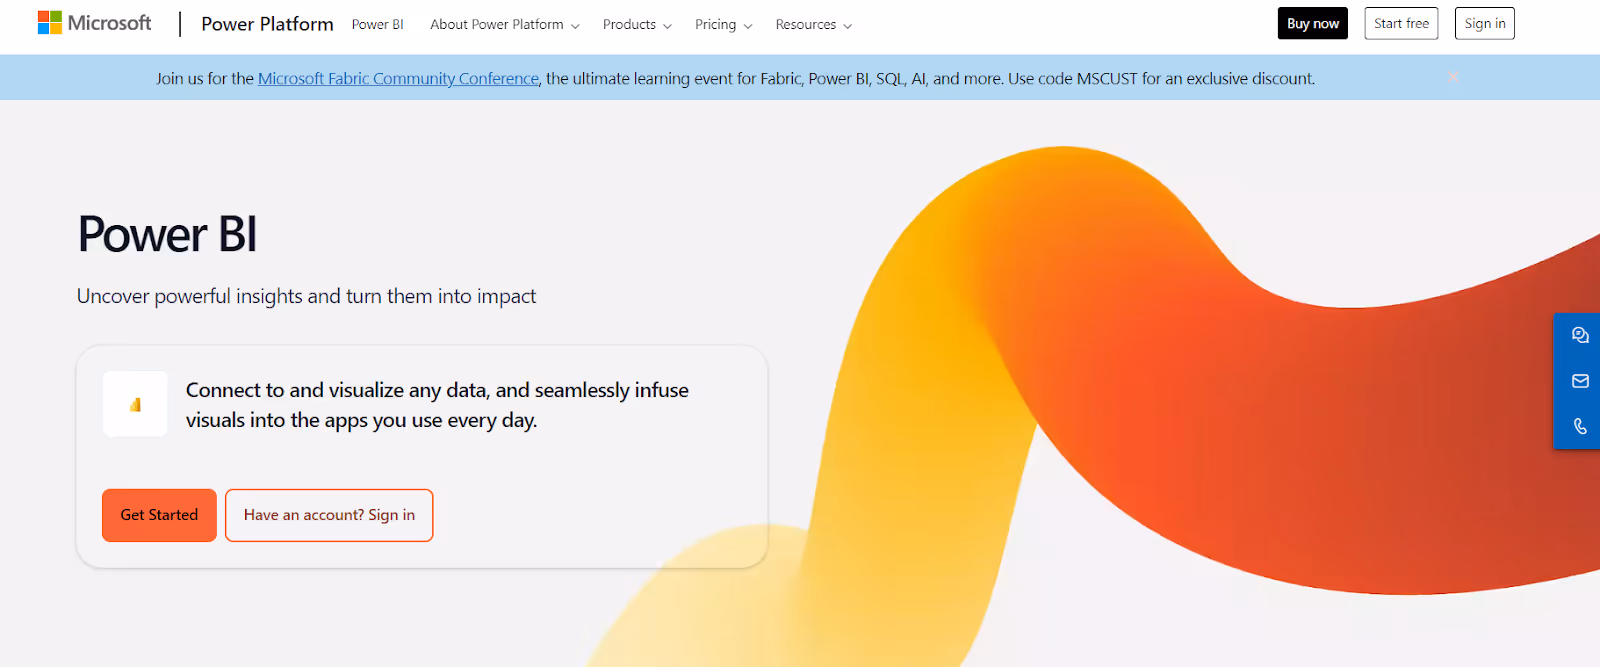The width and height of the screenshot is (1600, 667).
Task: Expand the Products dropdown menu
Action: coord(637,24)
